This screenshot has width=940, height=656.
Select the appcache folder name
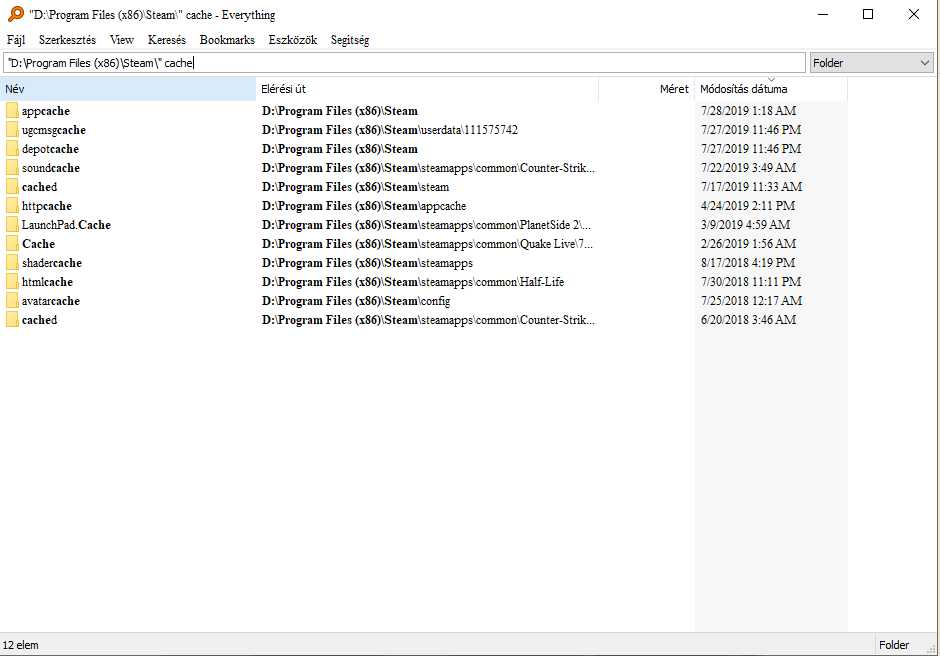(46, 111)
